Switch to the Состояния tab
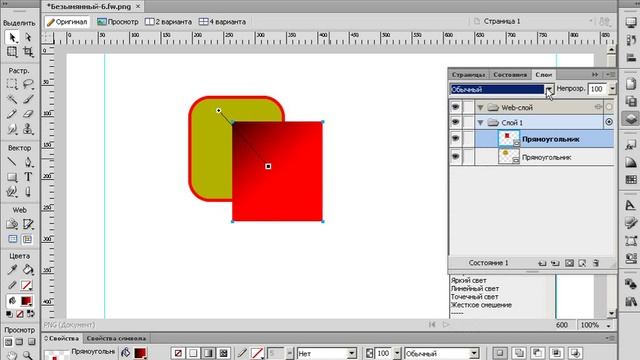The height and width of the screenshot is (360, 640). coord(510,75)
